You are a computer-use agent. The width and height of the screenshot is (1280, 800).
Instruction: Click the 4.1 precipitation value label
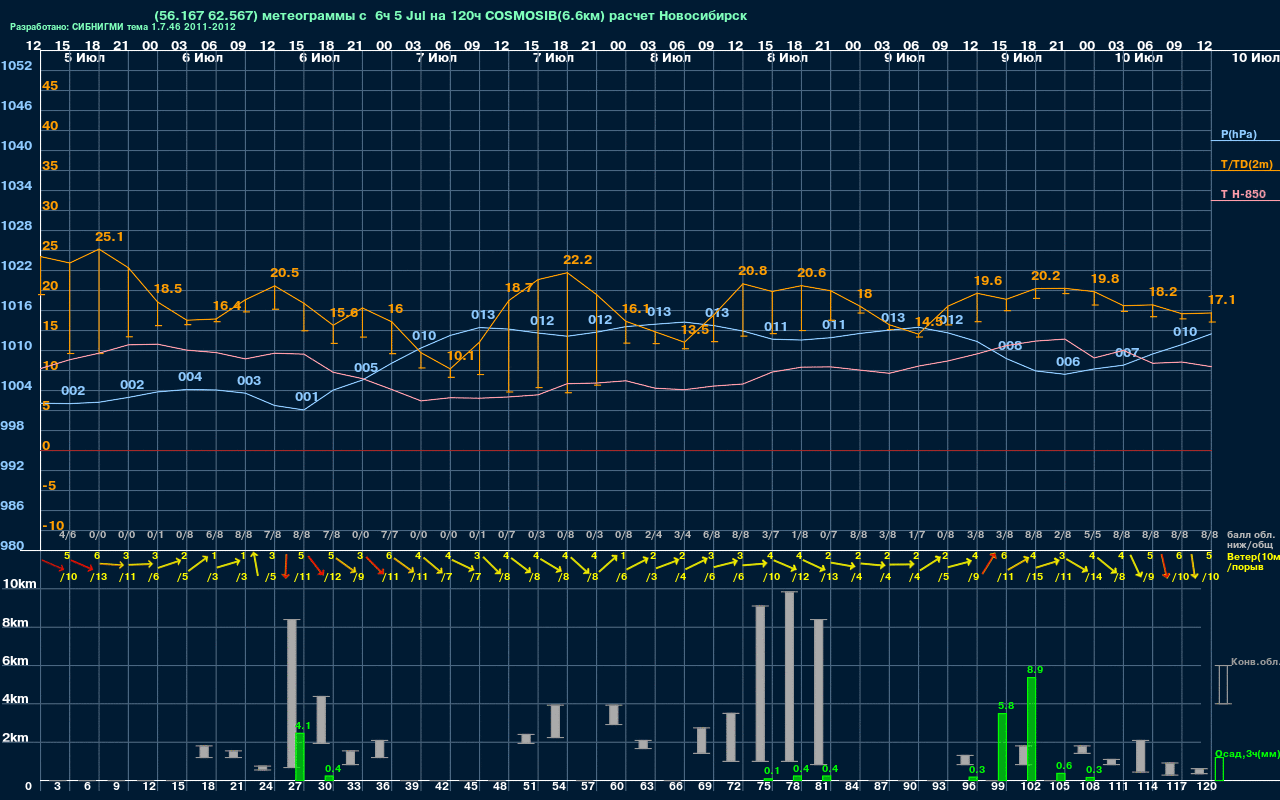[304, 725]
